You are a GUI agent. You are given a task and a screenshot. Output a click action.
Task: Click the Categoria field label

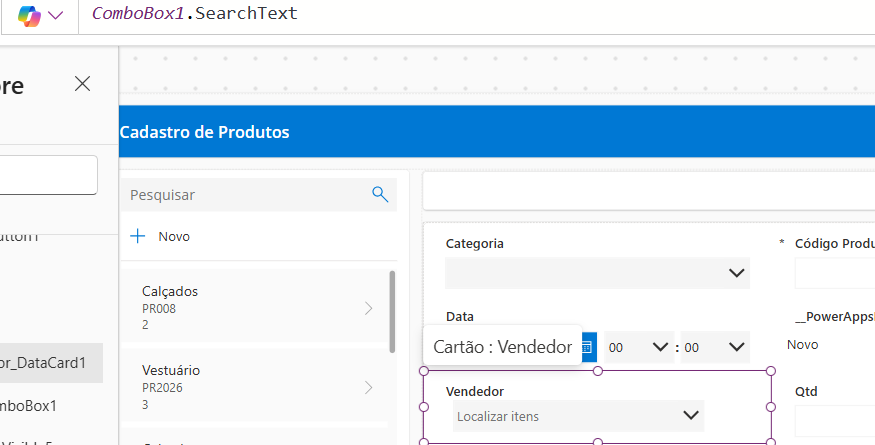point(474,244)
